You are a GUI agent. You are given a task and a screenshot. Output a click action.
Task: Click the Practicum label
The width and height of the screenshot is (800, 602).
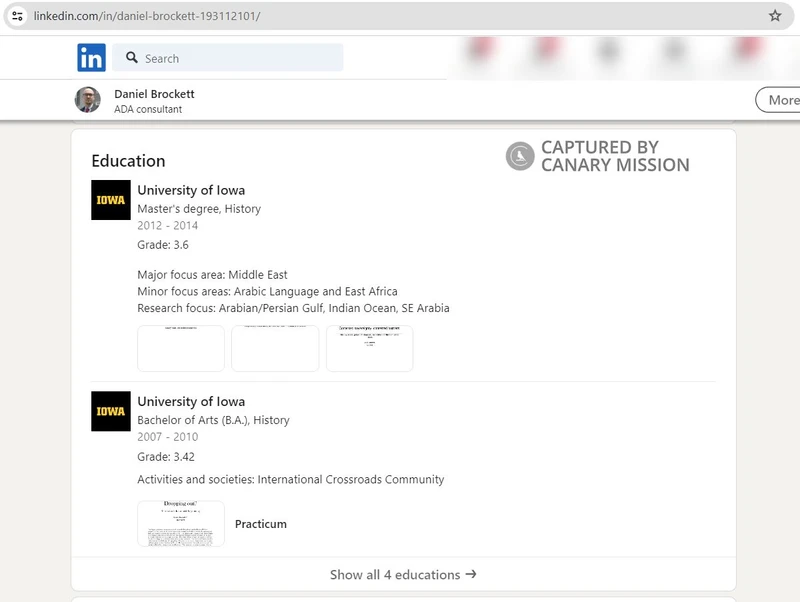point(261,524)
